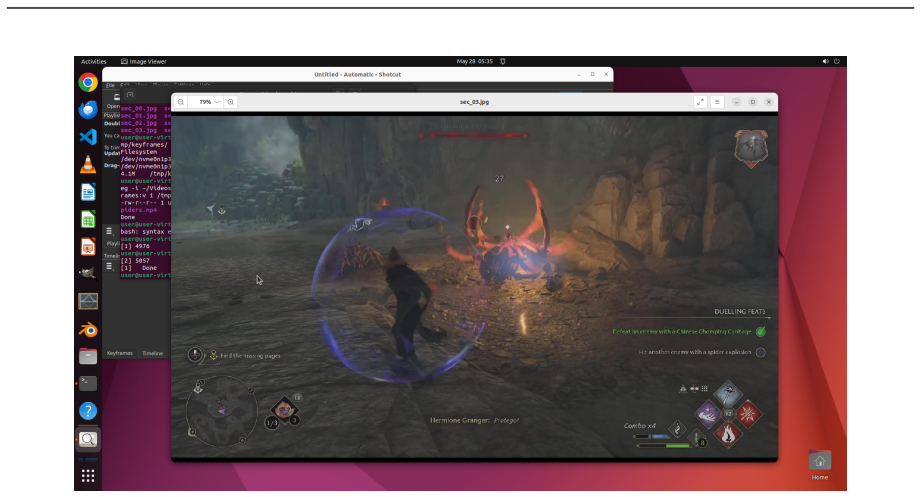Switch to Timeline tab in Shotcut

pyautogui.click(x=153, y=353)
